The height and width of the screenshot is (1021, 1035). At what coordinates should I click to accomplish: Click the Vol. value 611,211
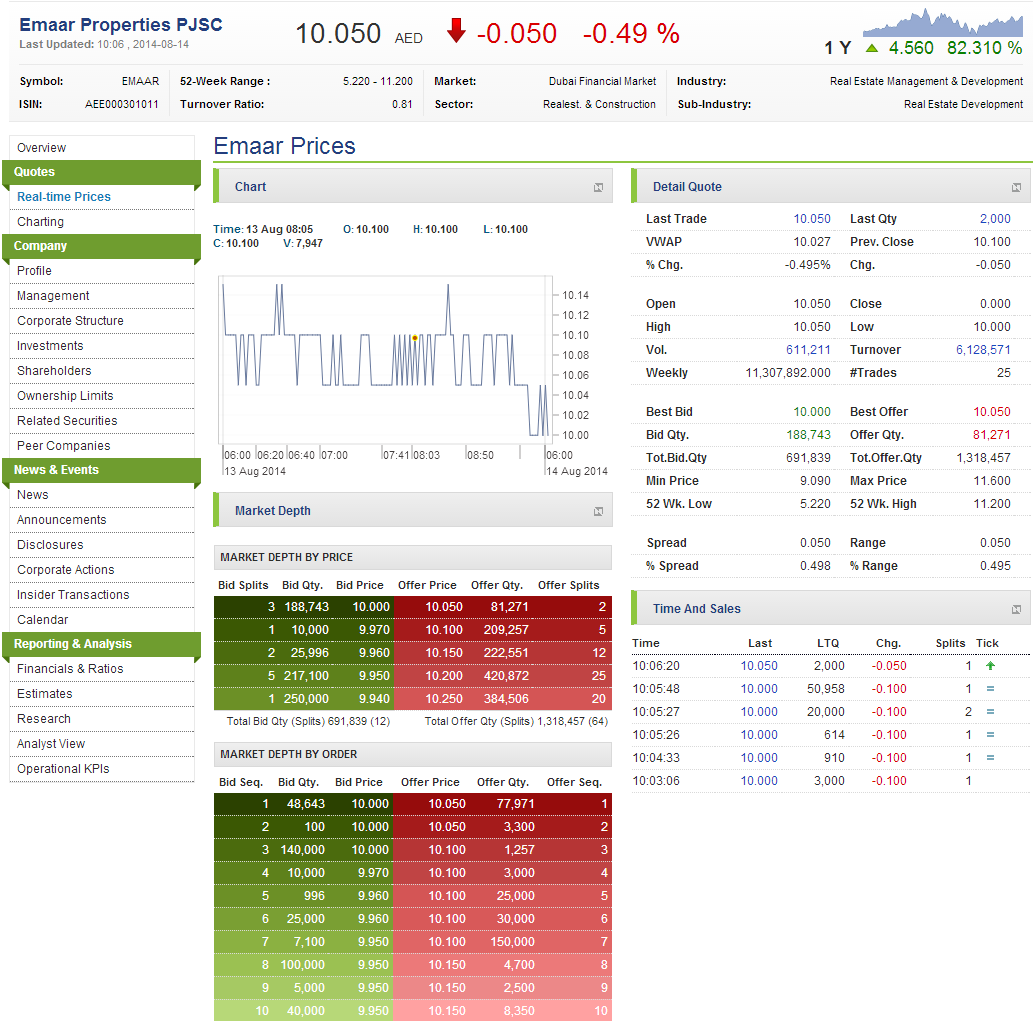coord(808,350)
